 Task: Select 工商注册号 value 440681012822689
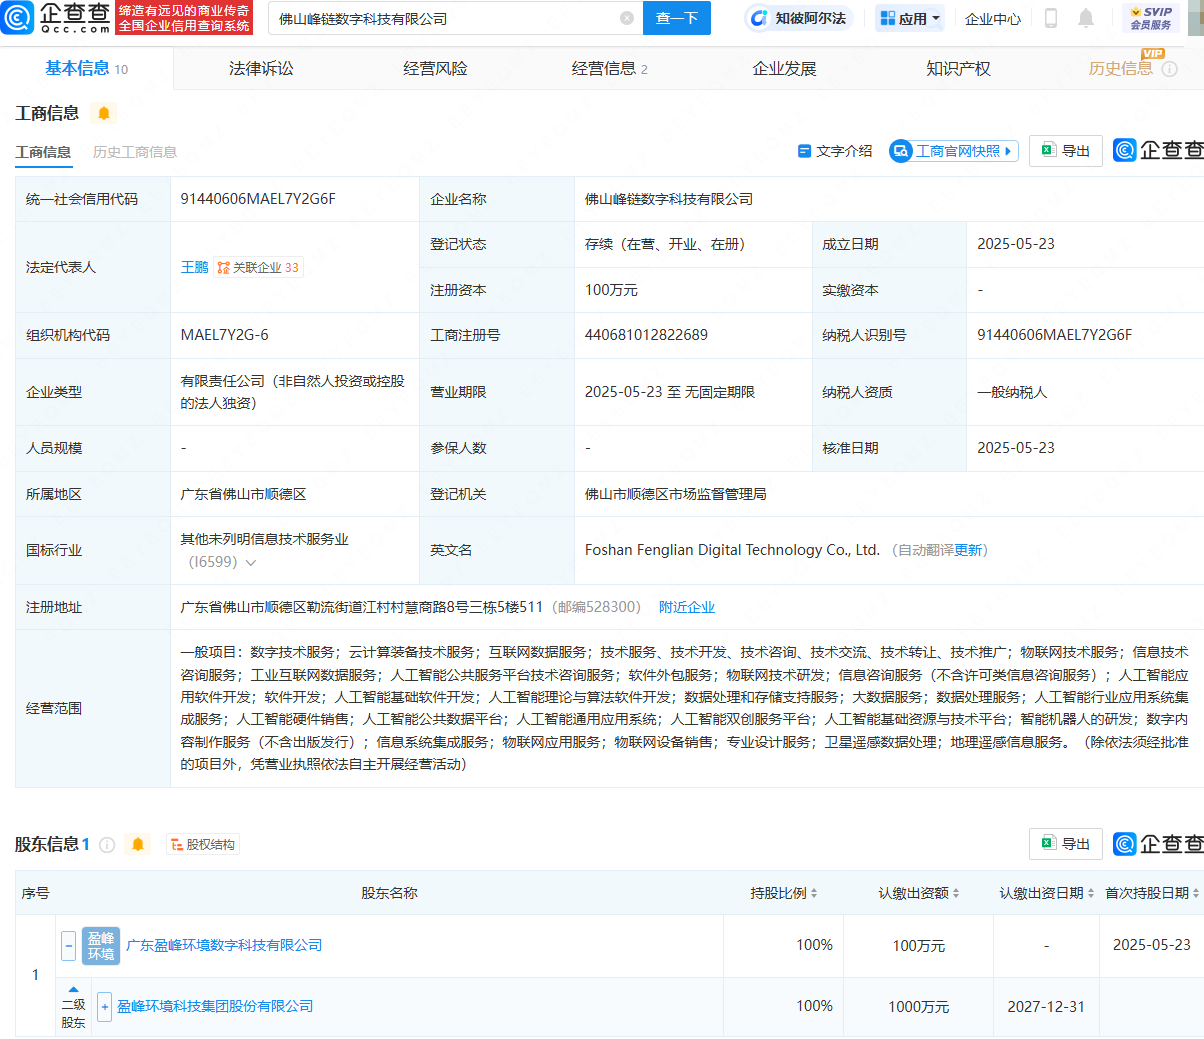646,335
